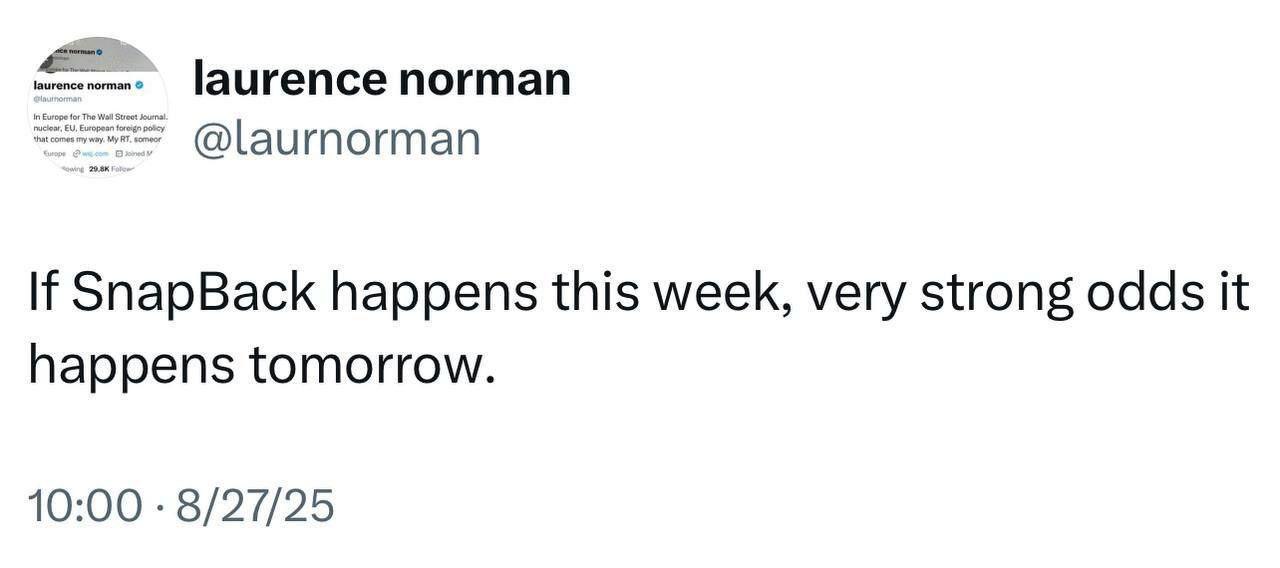Click the "Europe" location text in avatar
The image size is (1280, 568).
point(53,153)
